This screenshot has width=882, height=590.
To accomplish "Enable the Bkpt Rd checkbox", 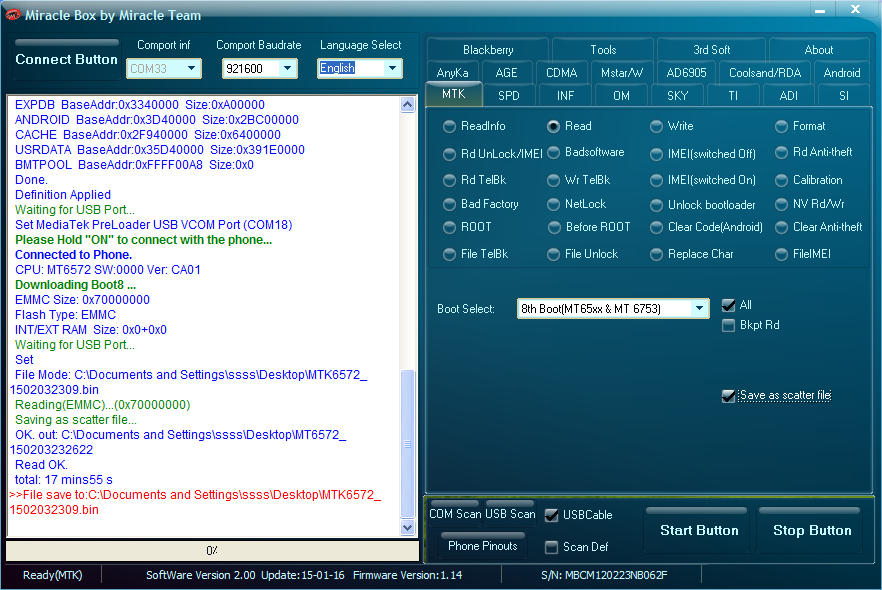I will click(x=728, y=326).
